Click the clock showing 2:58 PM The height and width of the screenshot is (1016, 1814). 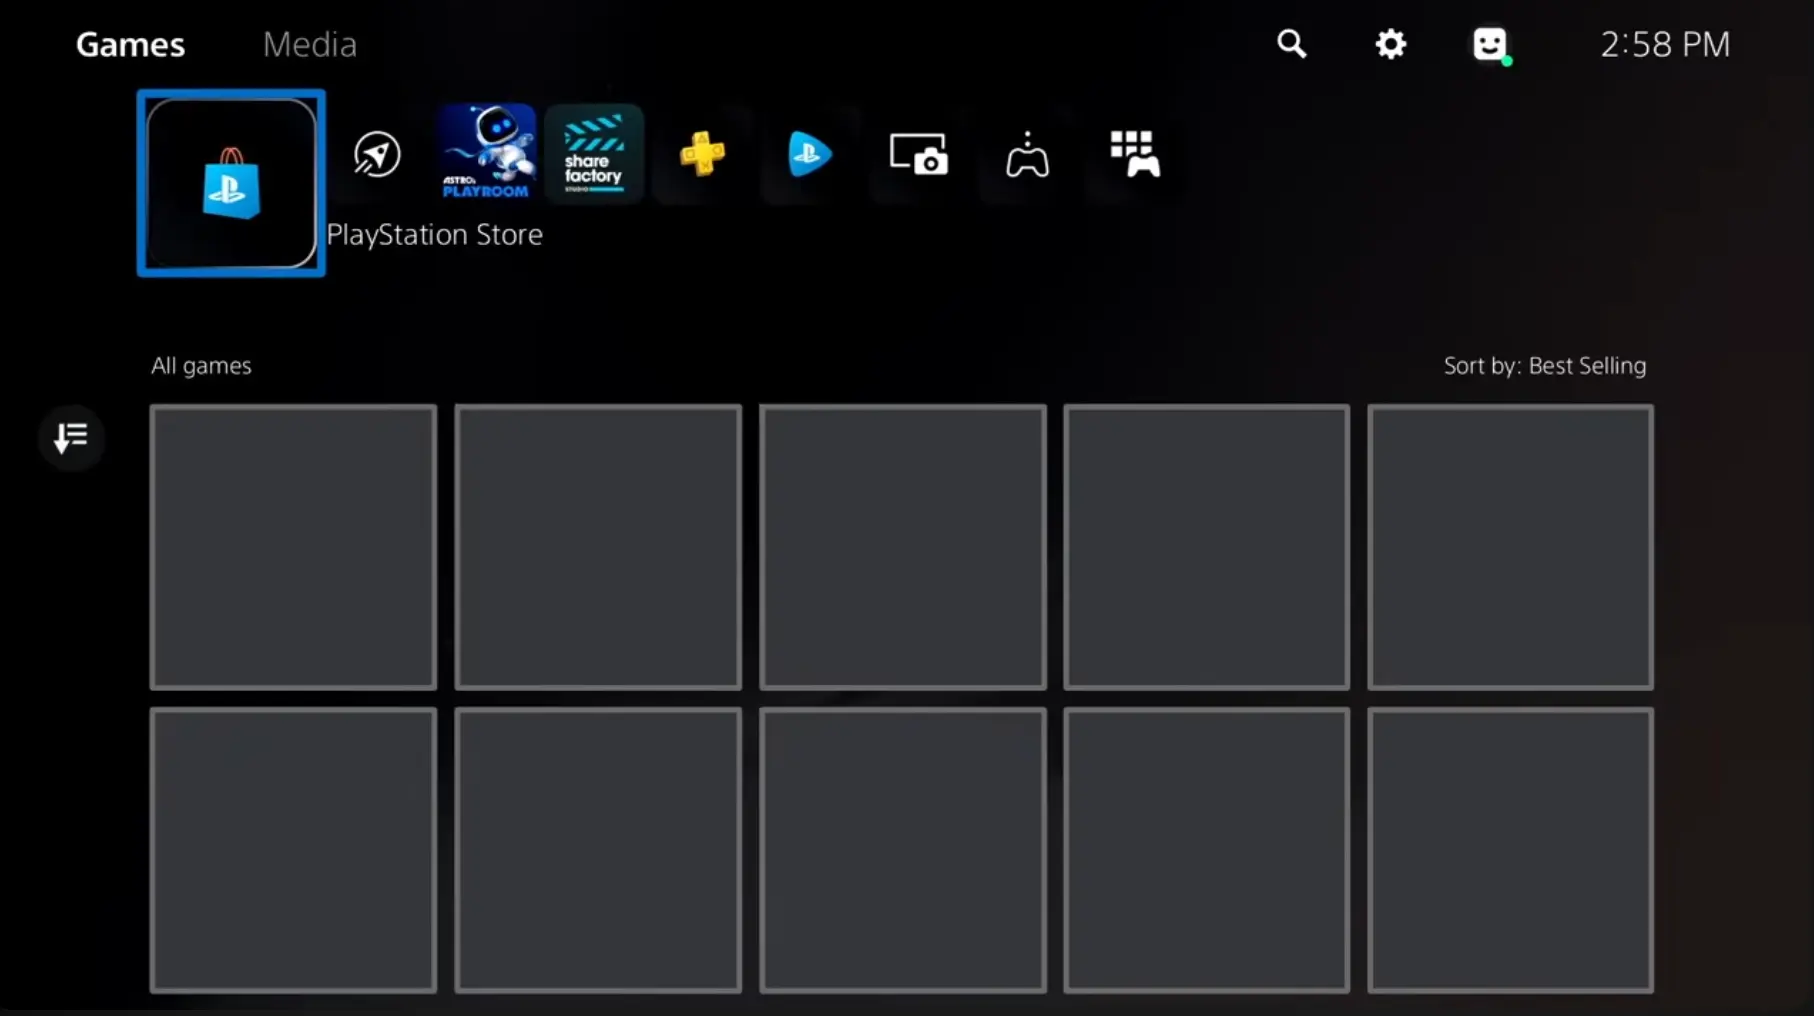pos(1665,45)
